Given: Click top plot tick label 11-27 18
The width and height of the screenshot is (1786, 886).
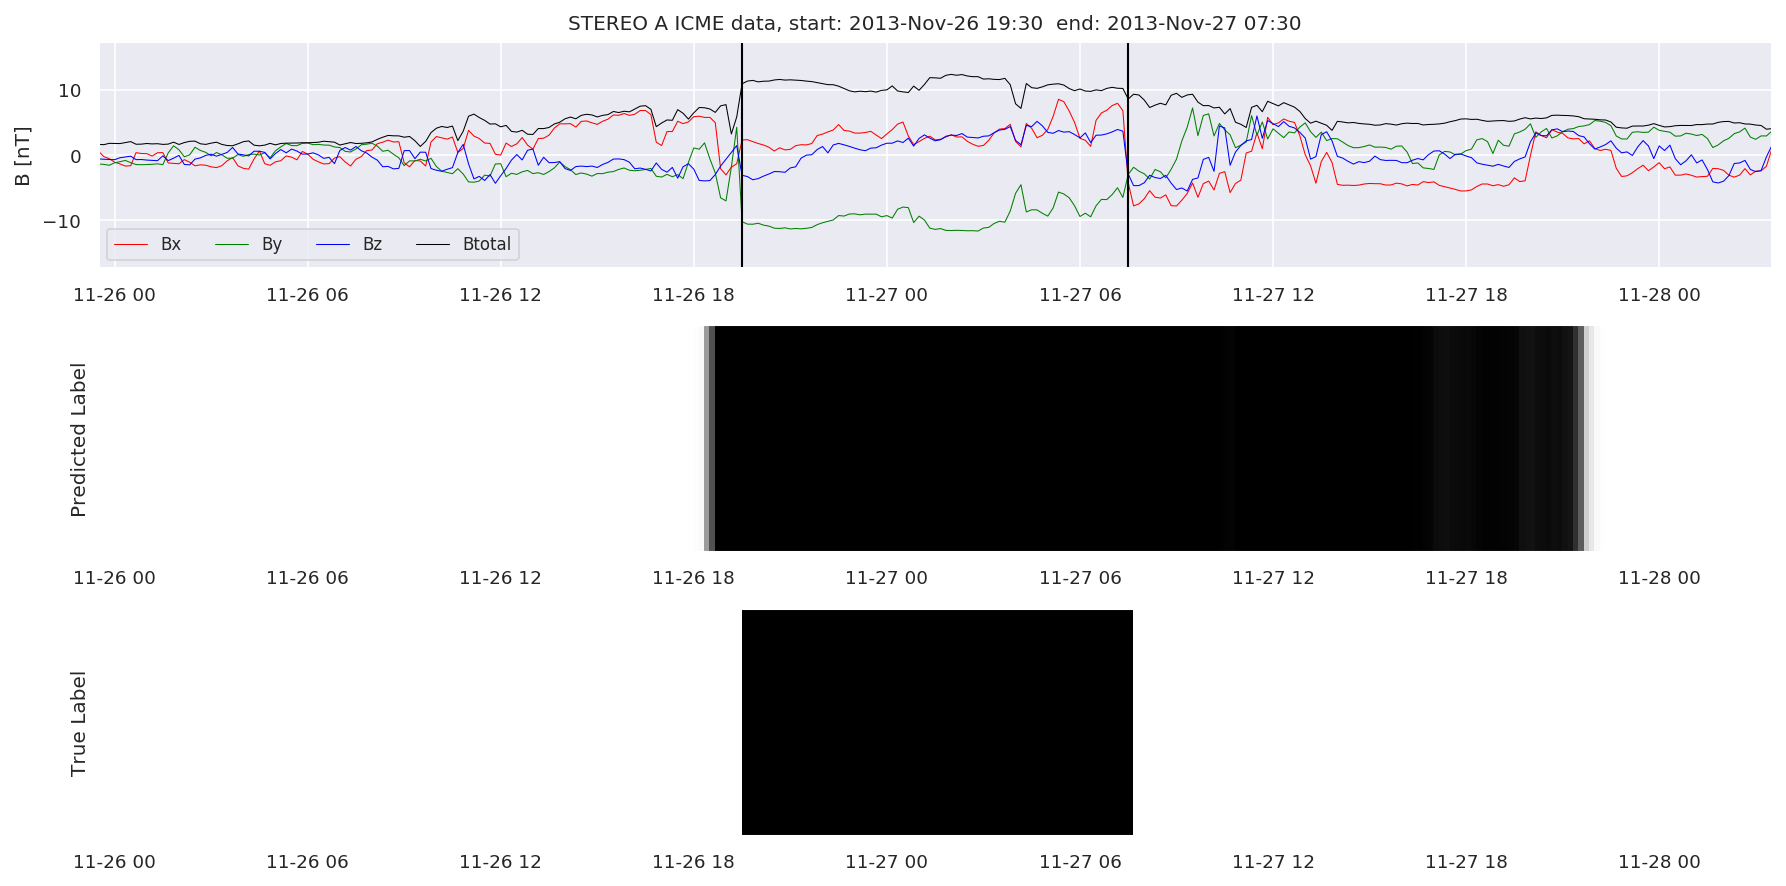Looking at the screenshot, I should 1466,295.
